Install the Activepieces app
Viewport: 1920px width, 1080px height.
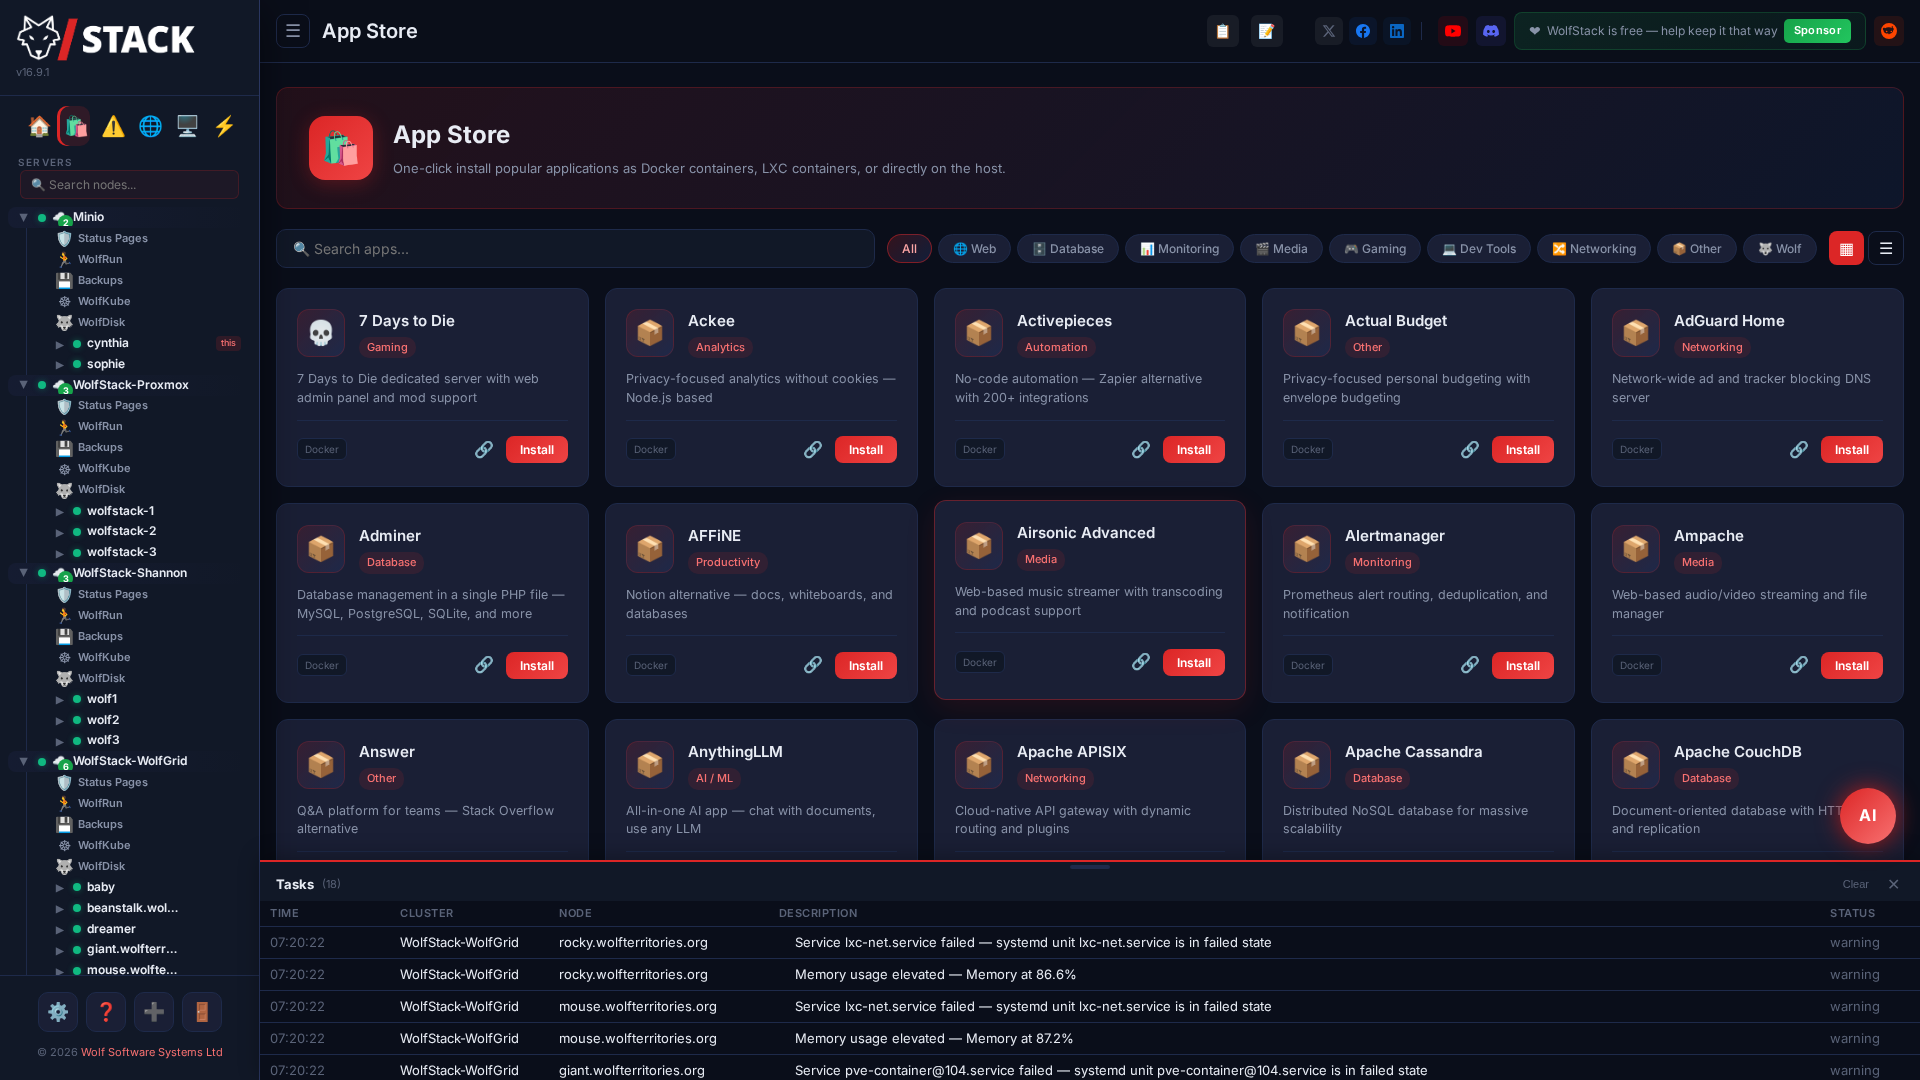click(x=1193, y=450)
